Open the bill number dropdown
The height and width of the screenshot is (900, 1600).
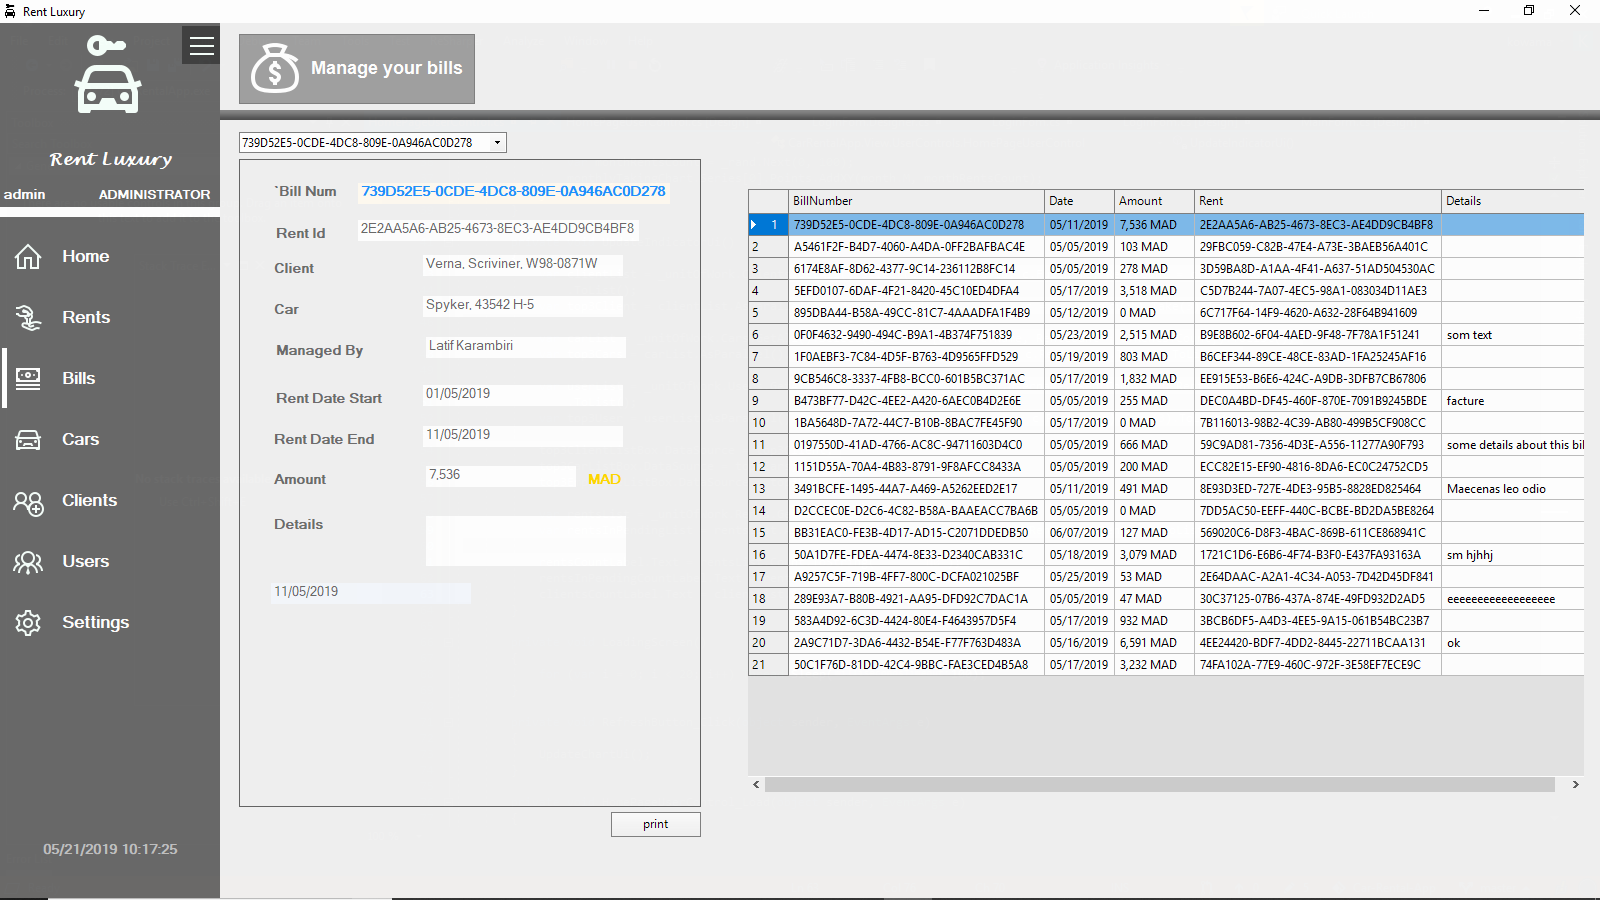497,143
